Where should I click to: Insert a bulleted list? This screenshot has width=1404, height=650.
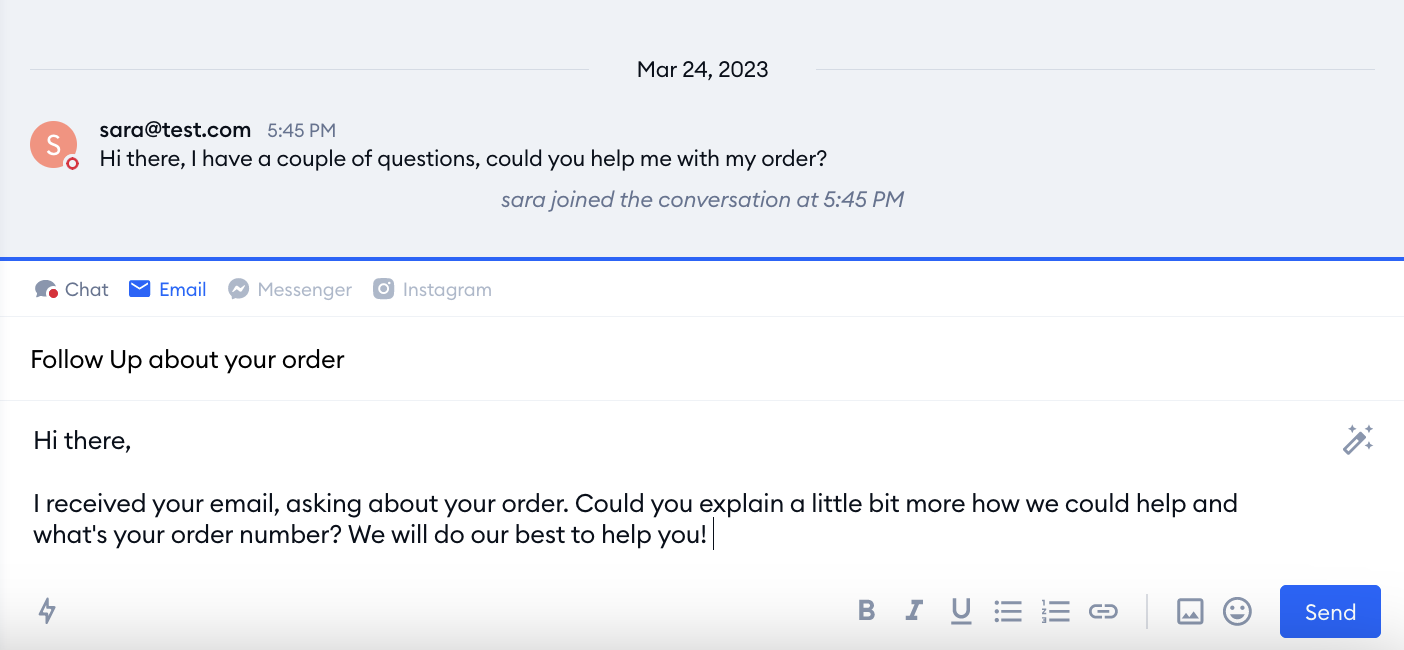pos(1008,610)
